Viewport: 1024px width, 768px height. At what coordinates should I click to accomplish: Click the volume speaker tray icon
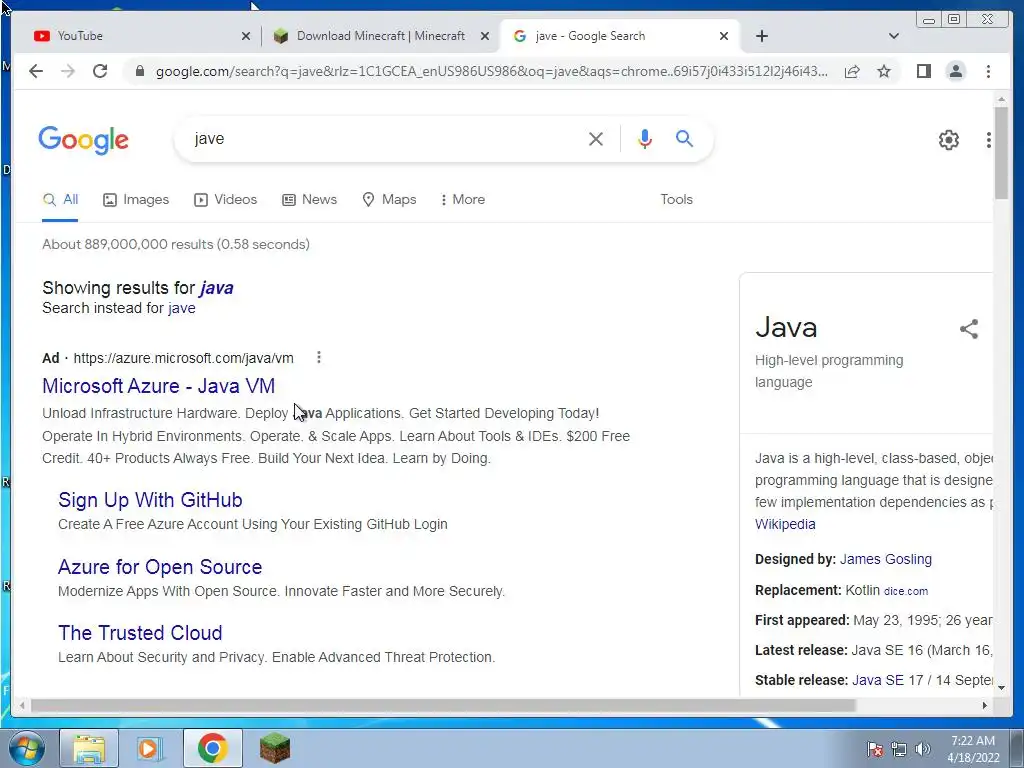pos(923,749)
